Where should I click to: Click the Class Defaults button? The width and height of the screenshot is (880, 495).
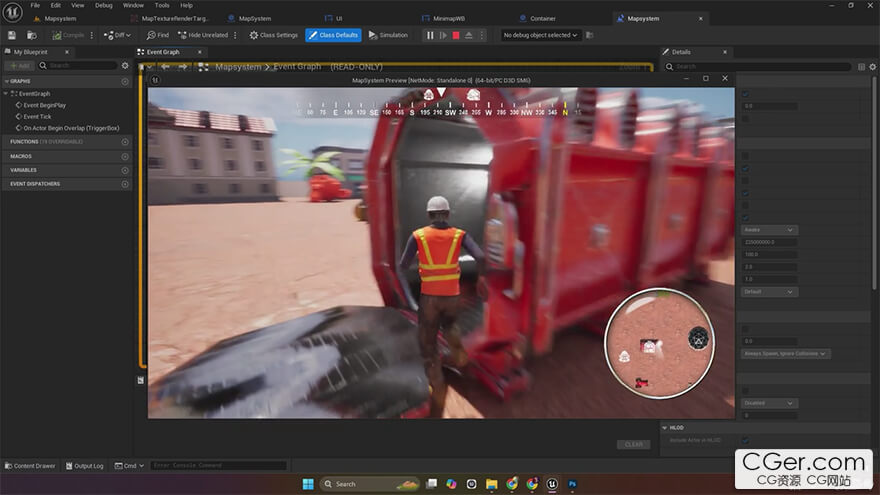pyautogui.click(x=333, y=35)
